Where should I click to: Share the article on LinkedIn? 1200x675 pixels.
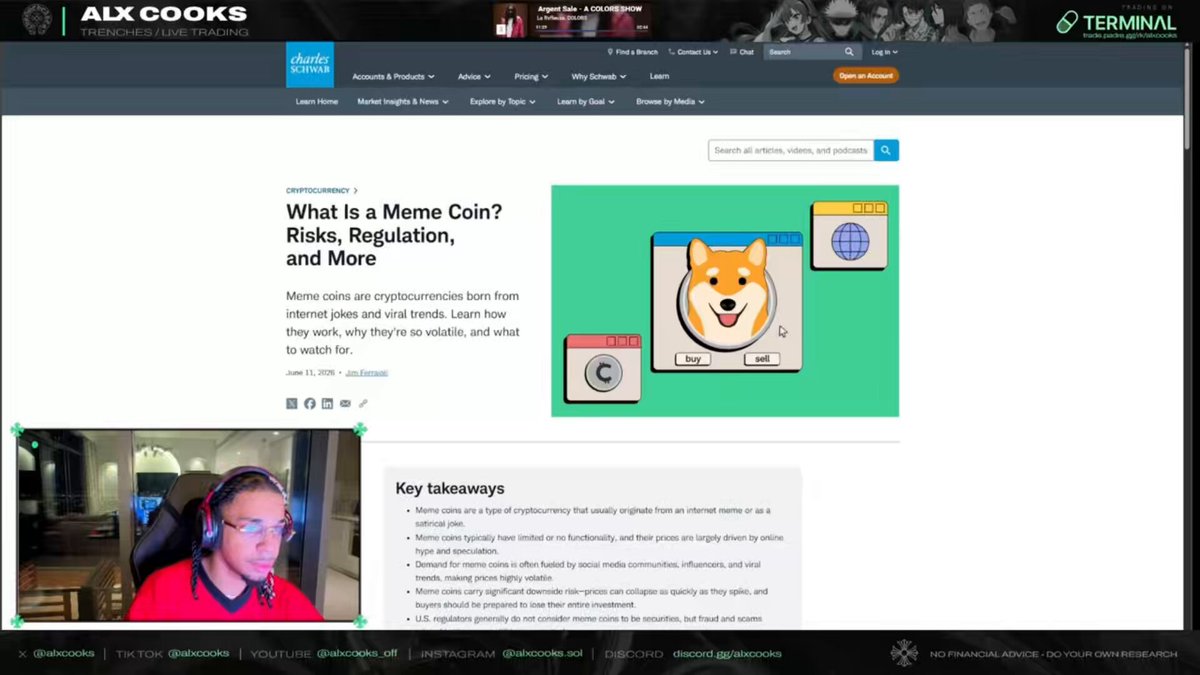click(327, 404)
